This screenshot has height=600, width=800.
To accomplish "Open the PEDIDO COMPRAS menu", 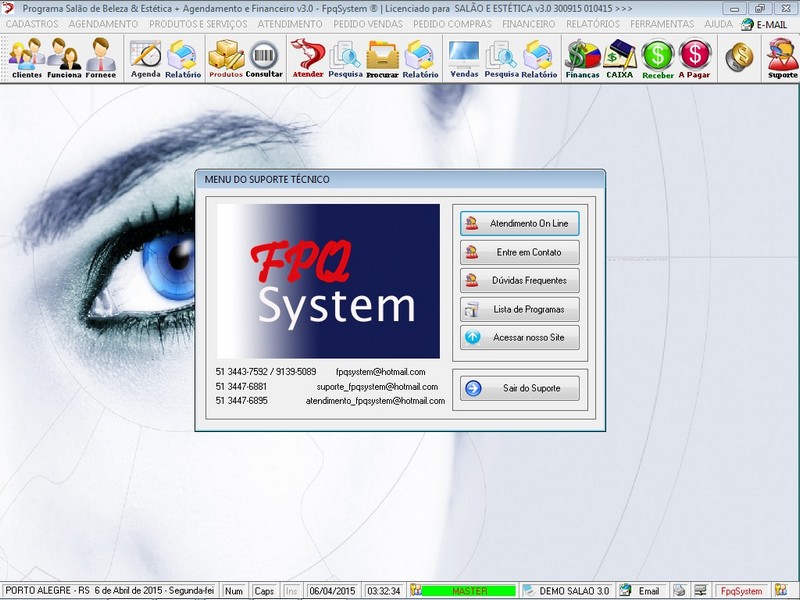I will (452, 24).
